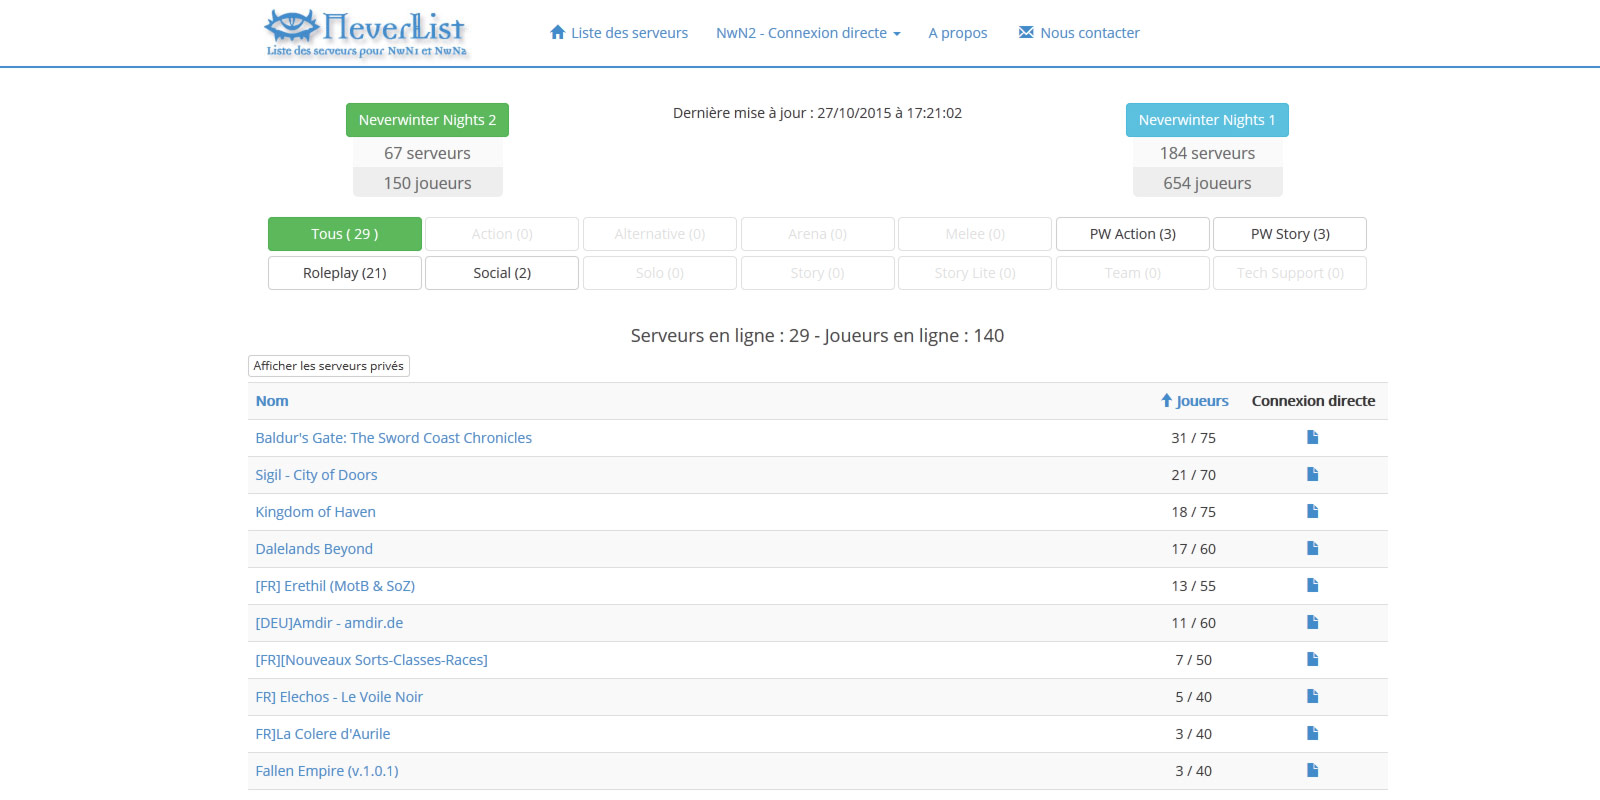
Task: Click the Dernière mise à jour timestamp
Action: 817,113
